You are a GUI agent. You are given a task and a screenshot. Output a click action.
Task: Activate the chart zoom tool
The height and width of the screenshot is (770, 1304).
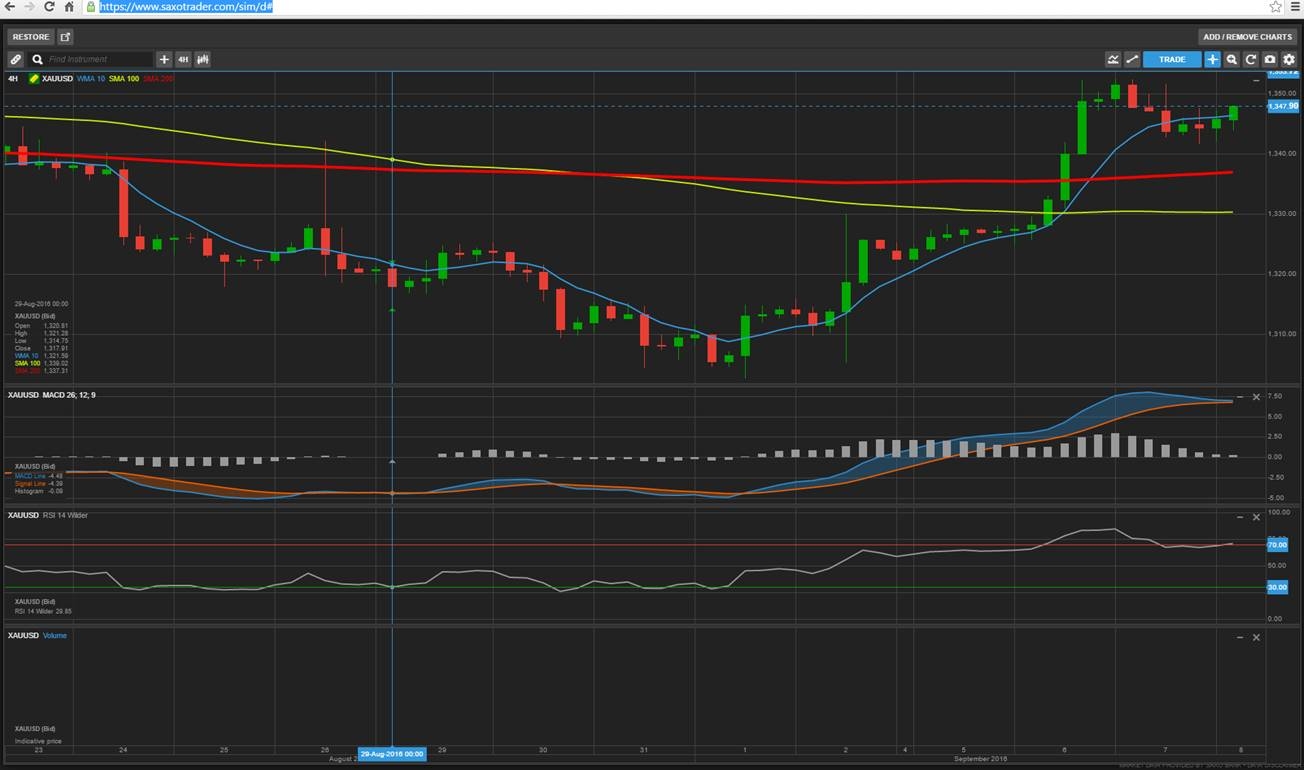[x=1232, y=59]
